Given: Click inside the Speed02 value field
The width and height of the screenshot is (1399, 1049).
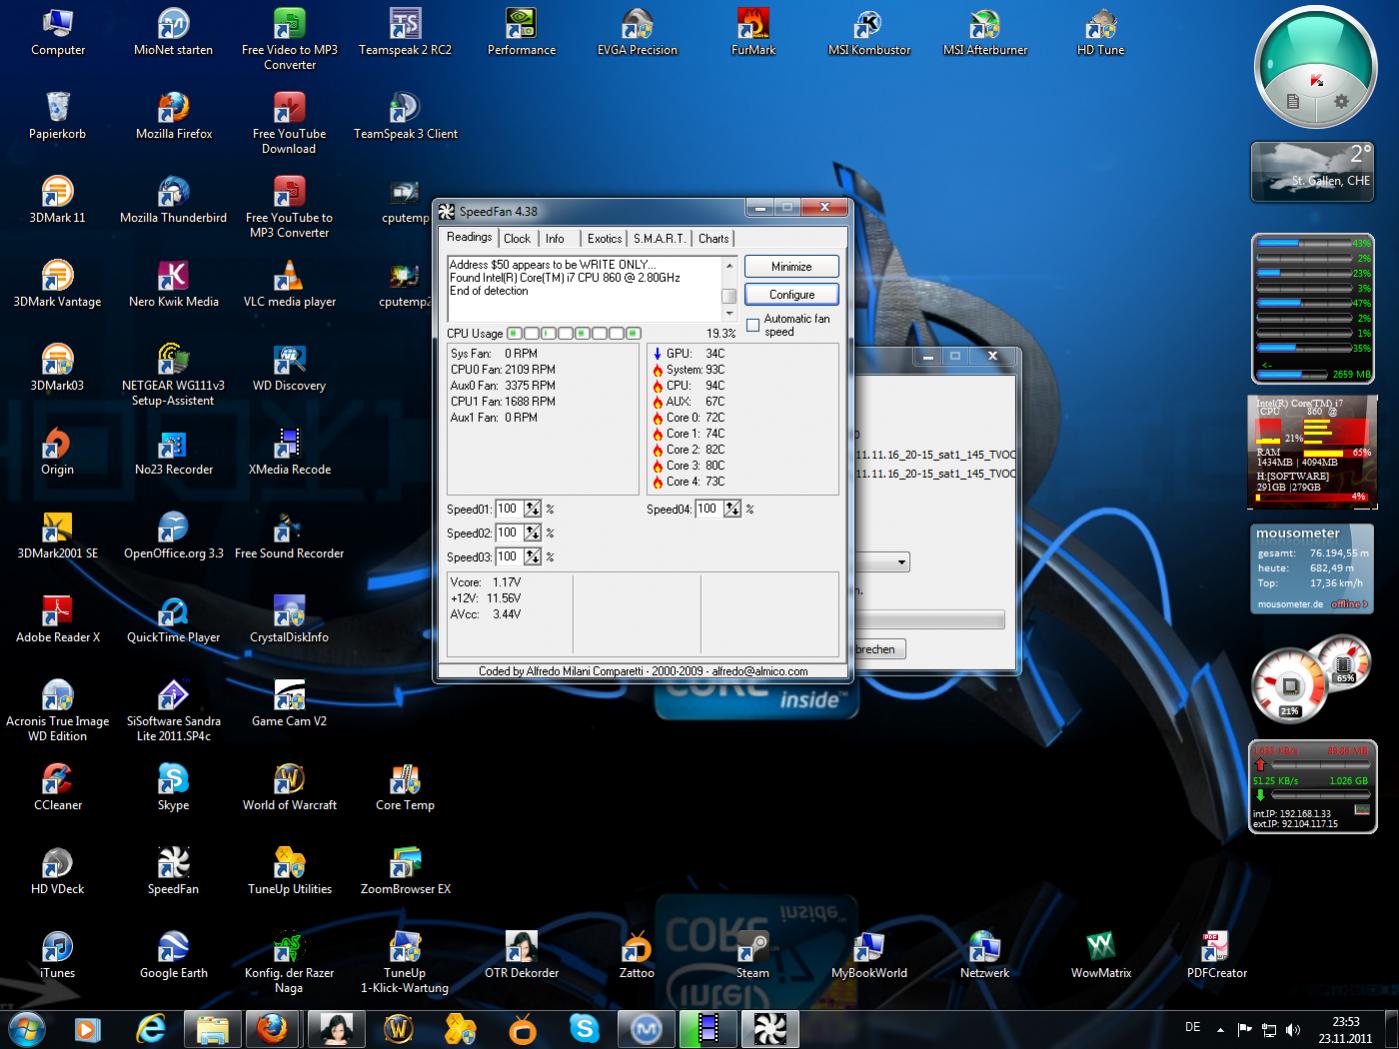Looking at the screenshot, I should pos(508,533).
